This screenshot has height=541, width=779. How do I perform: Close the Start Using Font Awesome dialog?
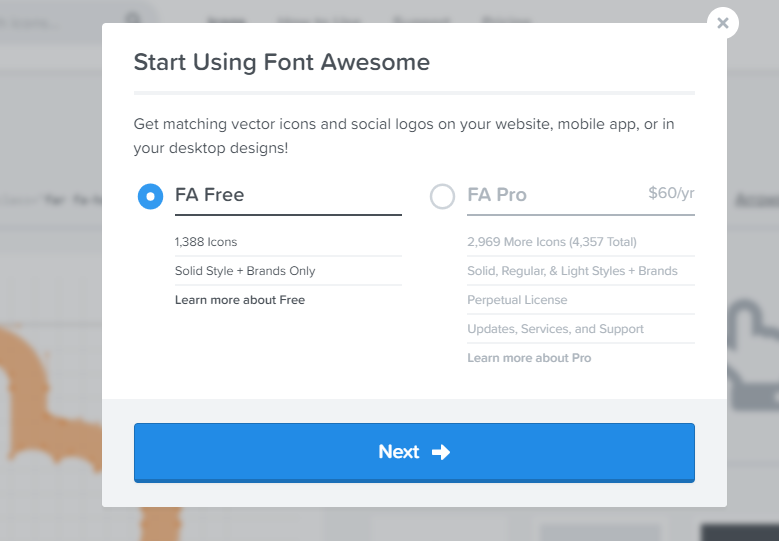pyautogui.click(x=723, y=23)
